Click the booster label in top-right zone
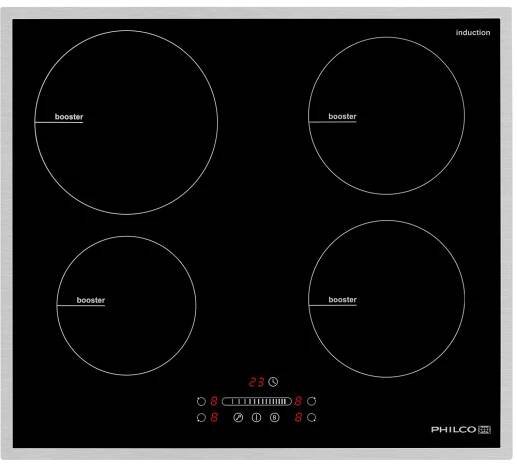The image size is (517, 464). pos(342,116)
